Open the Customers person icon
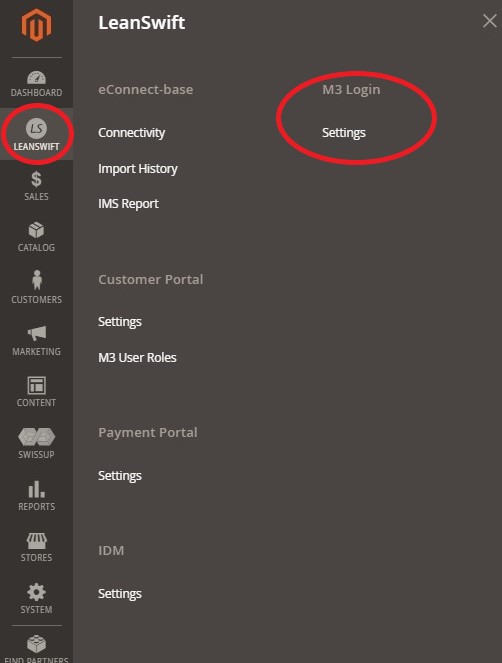The height and width of the screenshot is (663, 502). pyautogui.click(x=37, y=280)
